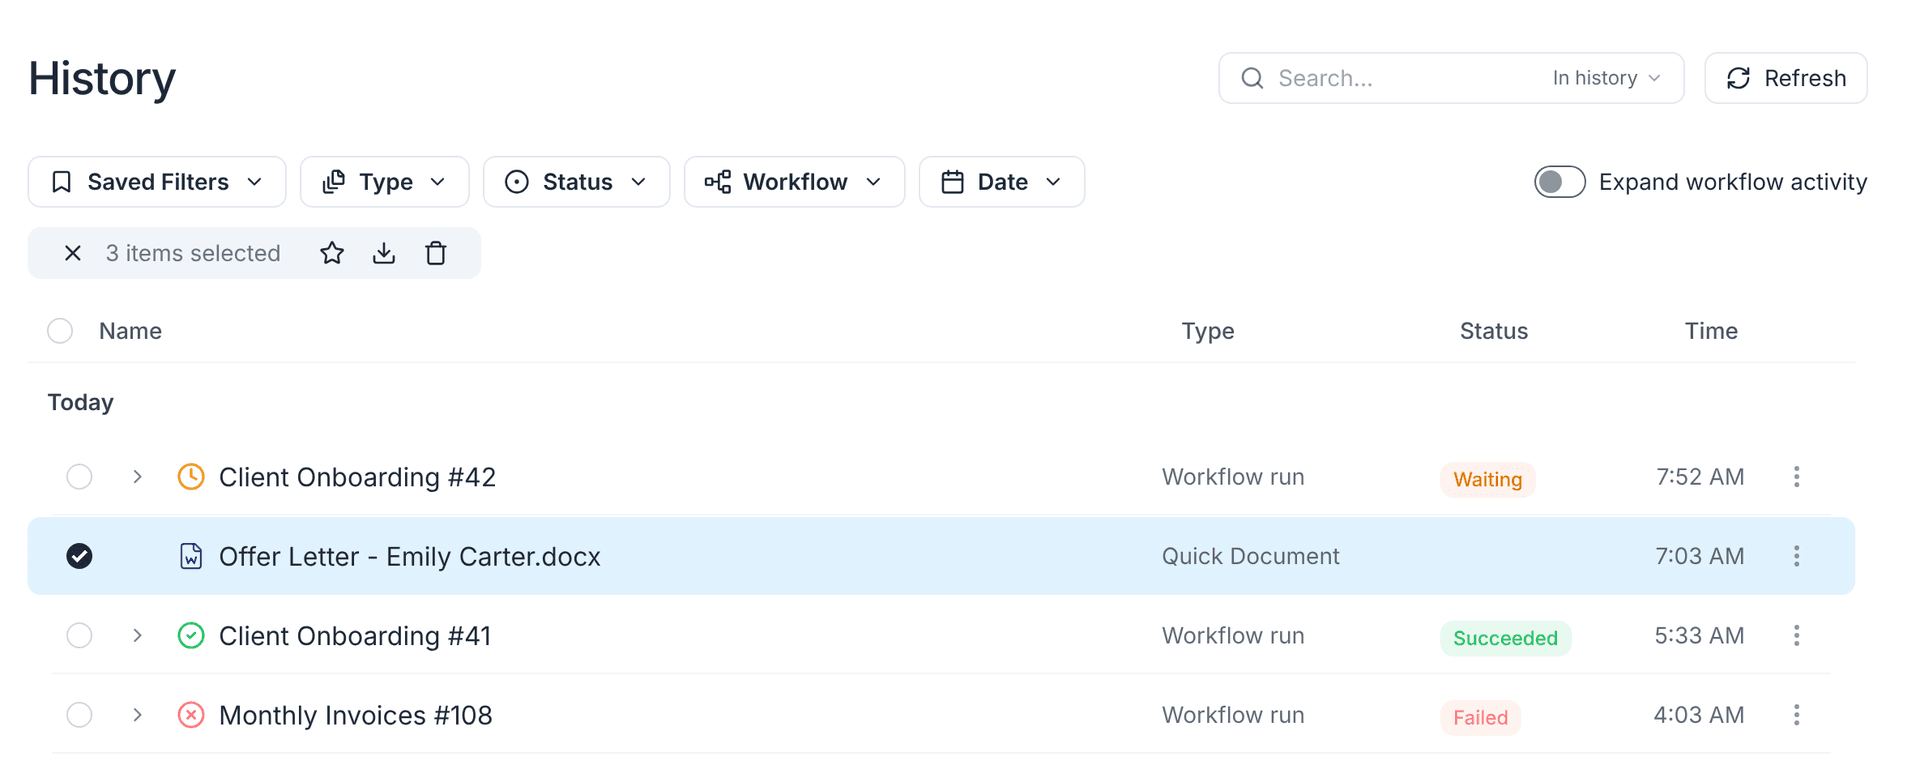Screen dimensions: 1920x762
Task: Click Workflow run type for Client Onboarding #42
Action: coord(1233,477)
